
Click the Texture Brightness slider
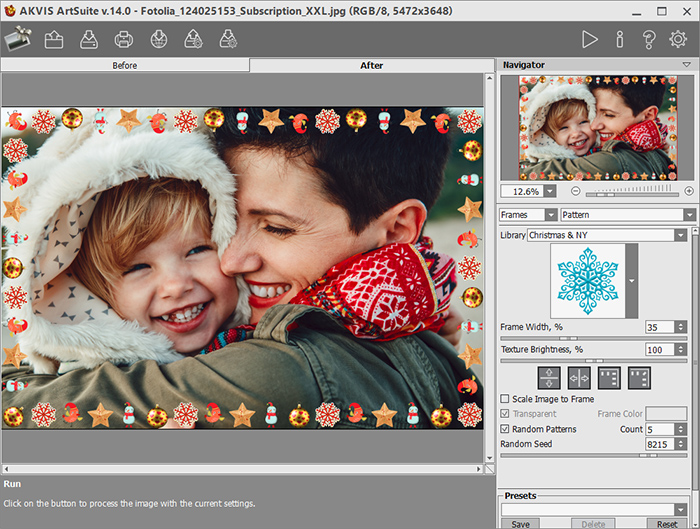coord(593,360)
